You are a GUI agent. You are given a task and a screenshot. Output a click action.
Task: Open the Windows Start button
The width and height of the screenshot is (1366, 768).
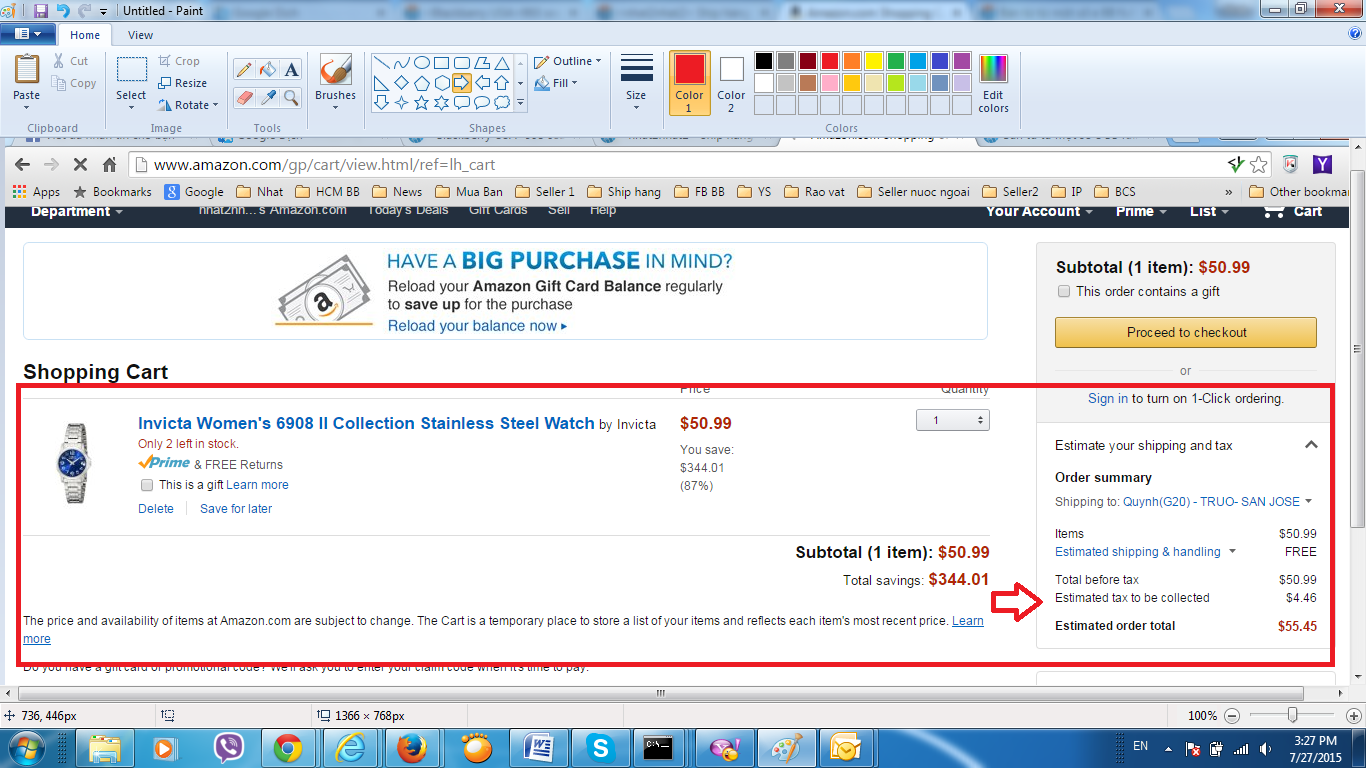[26, 747]
